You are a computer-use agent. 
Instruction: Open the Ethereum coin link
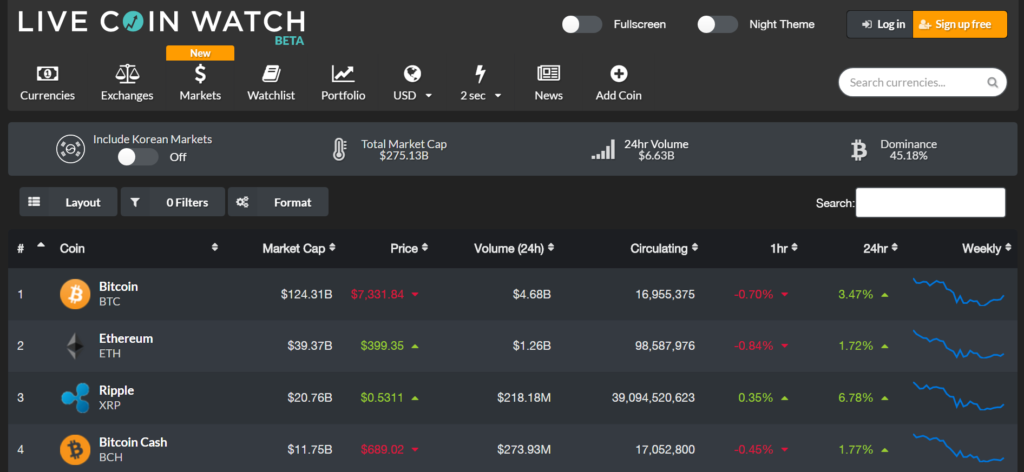(126, 339)
